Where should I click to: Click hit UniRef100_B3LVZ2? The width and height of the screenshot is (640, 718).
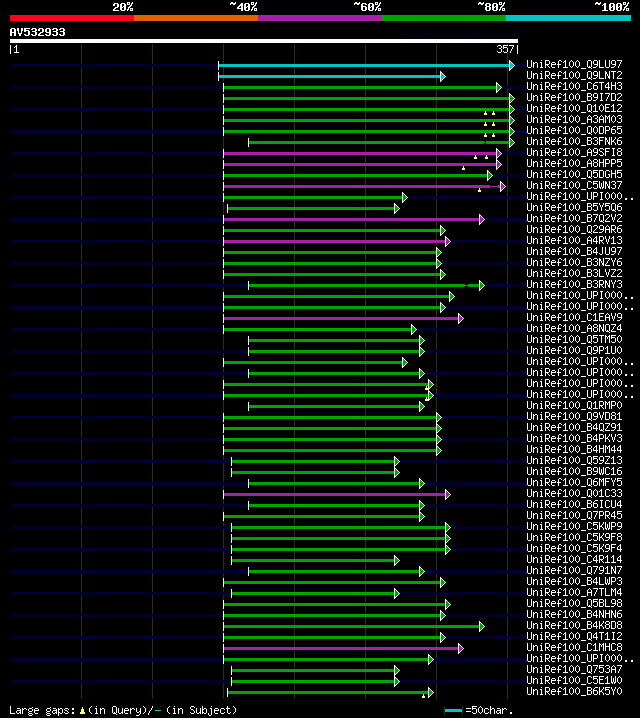tap(574, 273)
